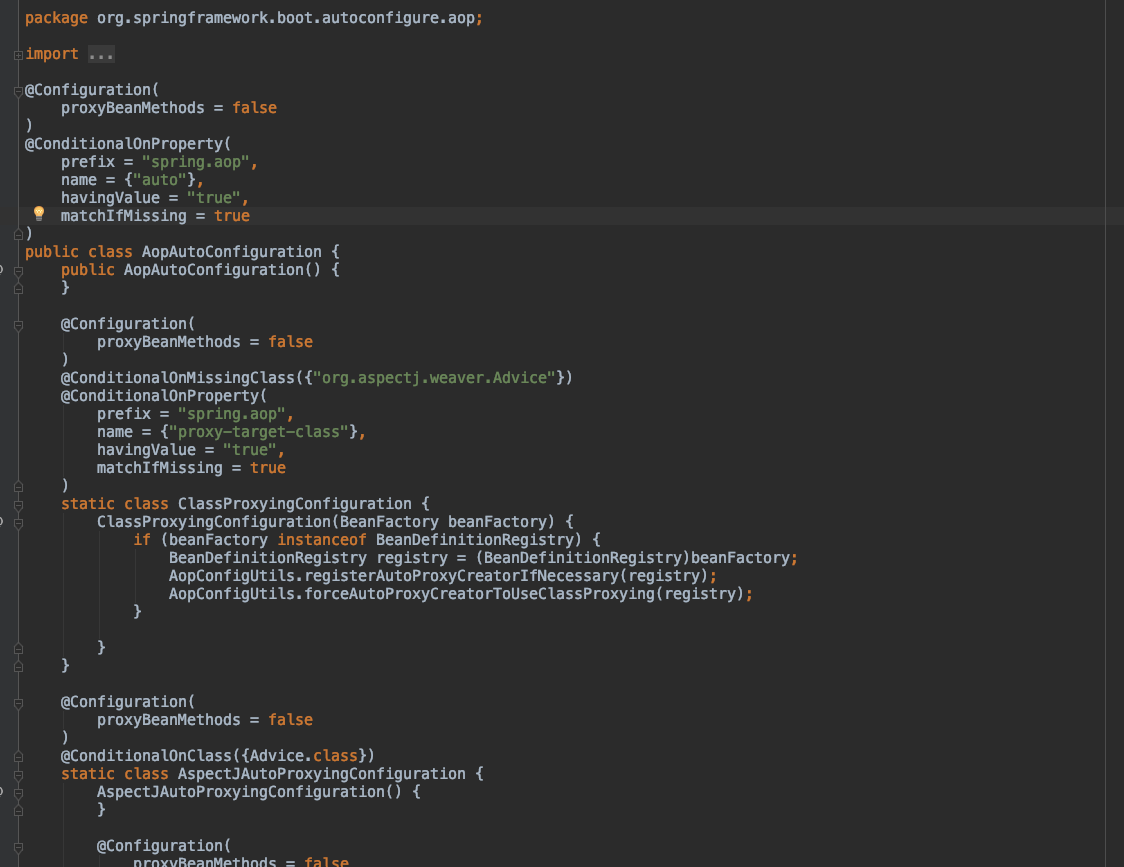
Task: Click the import keyword
Action: point(52,54)
